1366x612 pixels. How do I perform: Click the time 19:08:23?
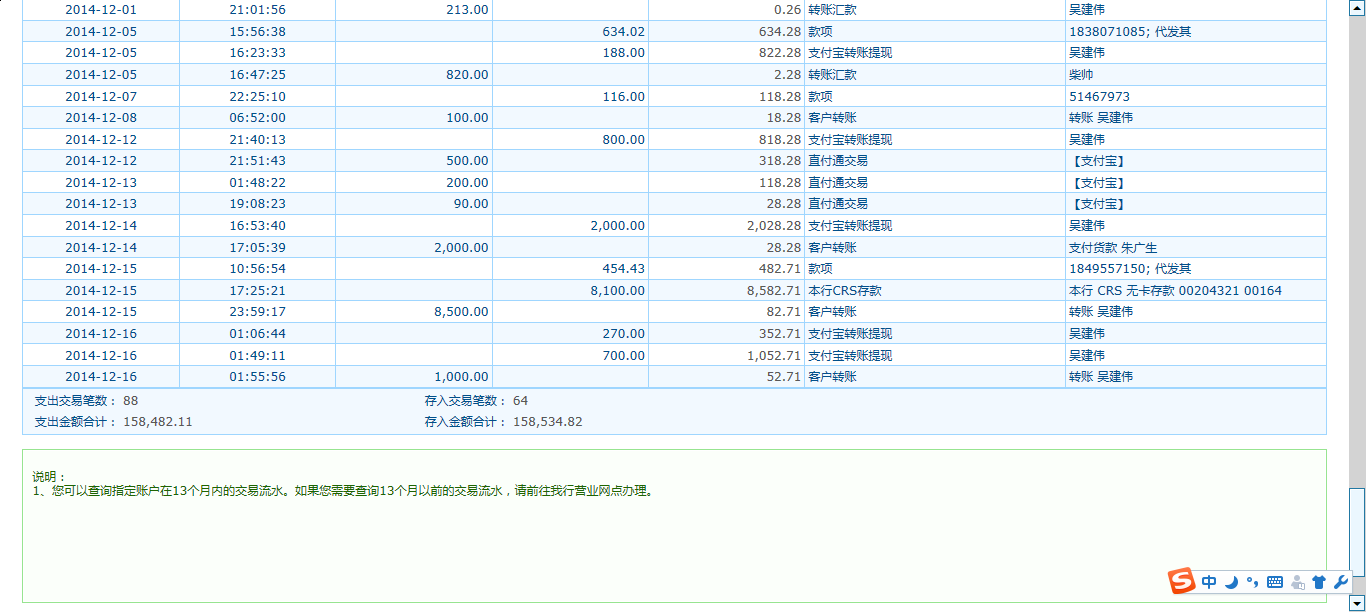(257, 204)
